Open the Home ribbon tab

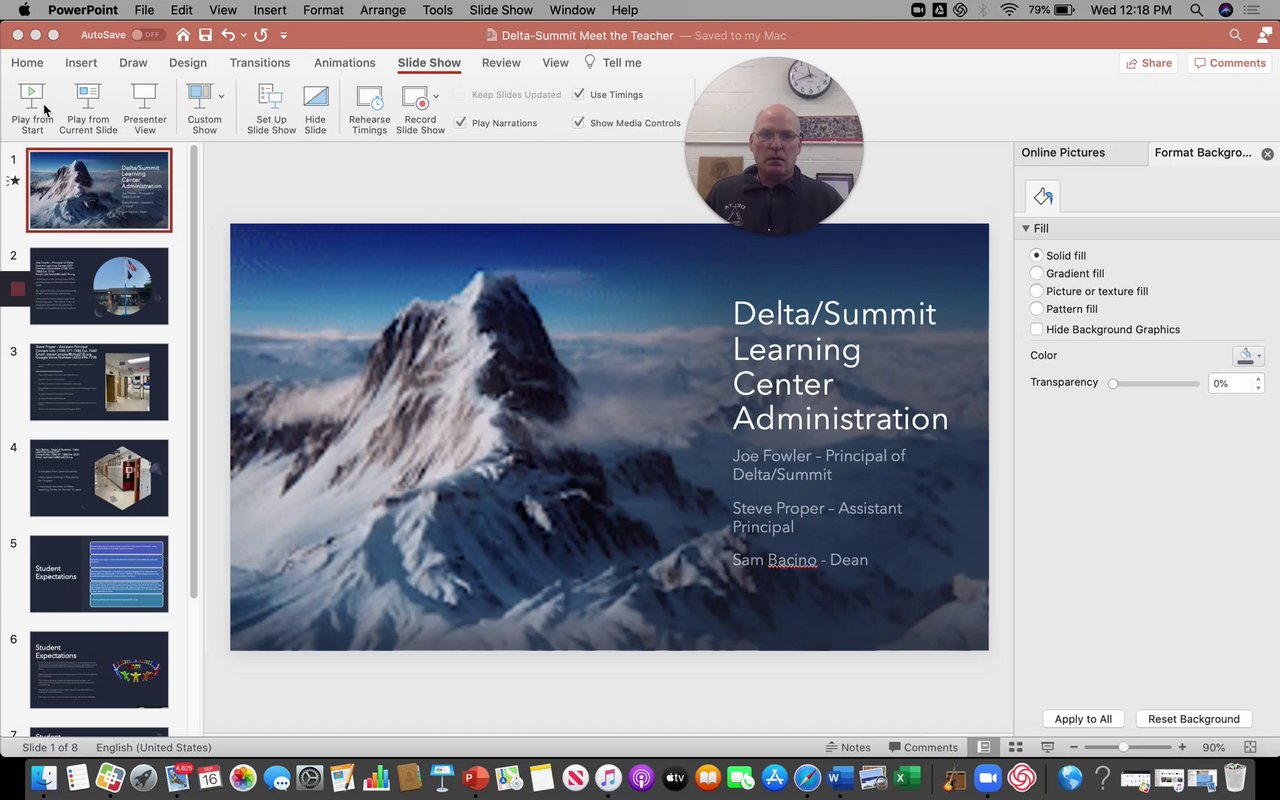coord(27,62)
